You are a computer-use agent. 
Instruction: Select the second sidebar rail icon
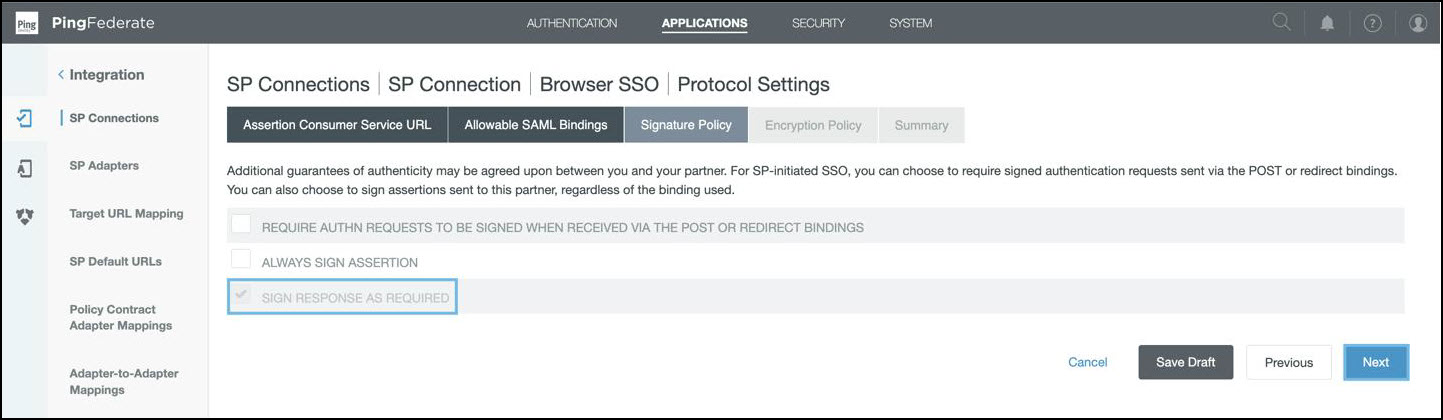(x=26, y=168)
